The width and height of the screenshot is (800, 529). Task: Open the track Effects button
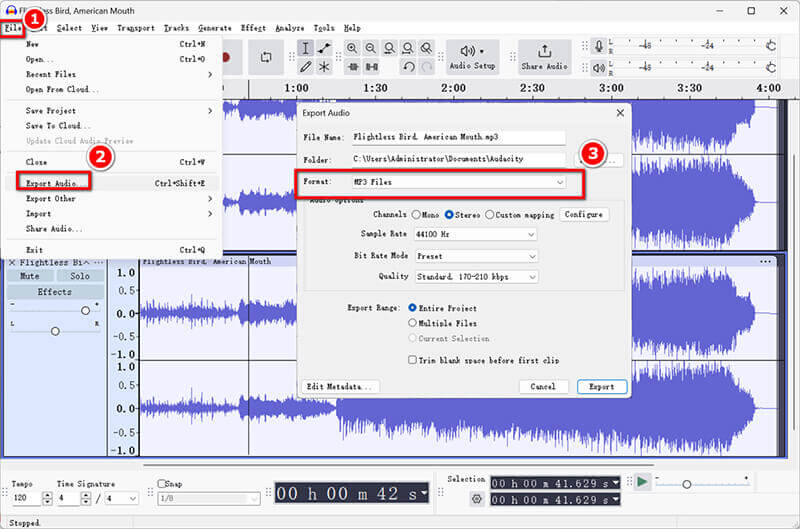tap(55, 292)
